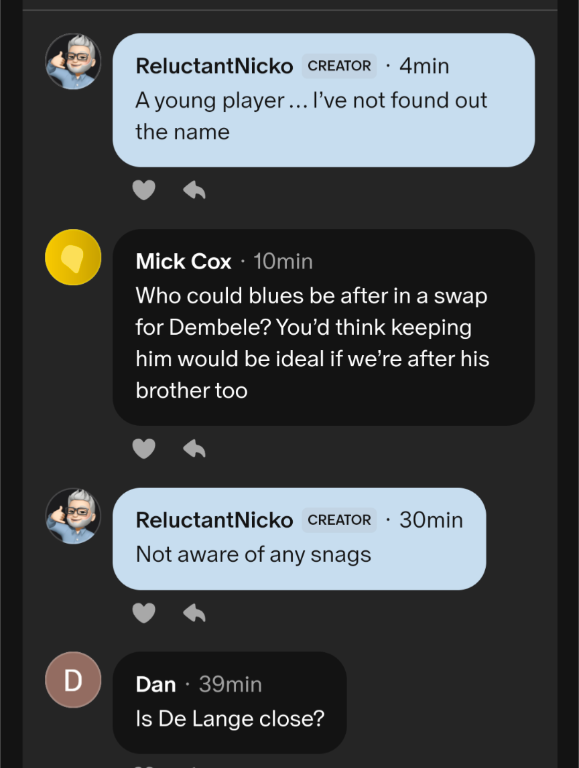This screenshot has width=579, height=768.
Task: View ReluctantNicko's avatar on 4min comment
Action: point(73,61)
